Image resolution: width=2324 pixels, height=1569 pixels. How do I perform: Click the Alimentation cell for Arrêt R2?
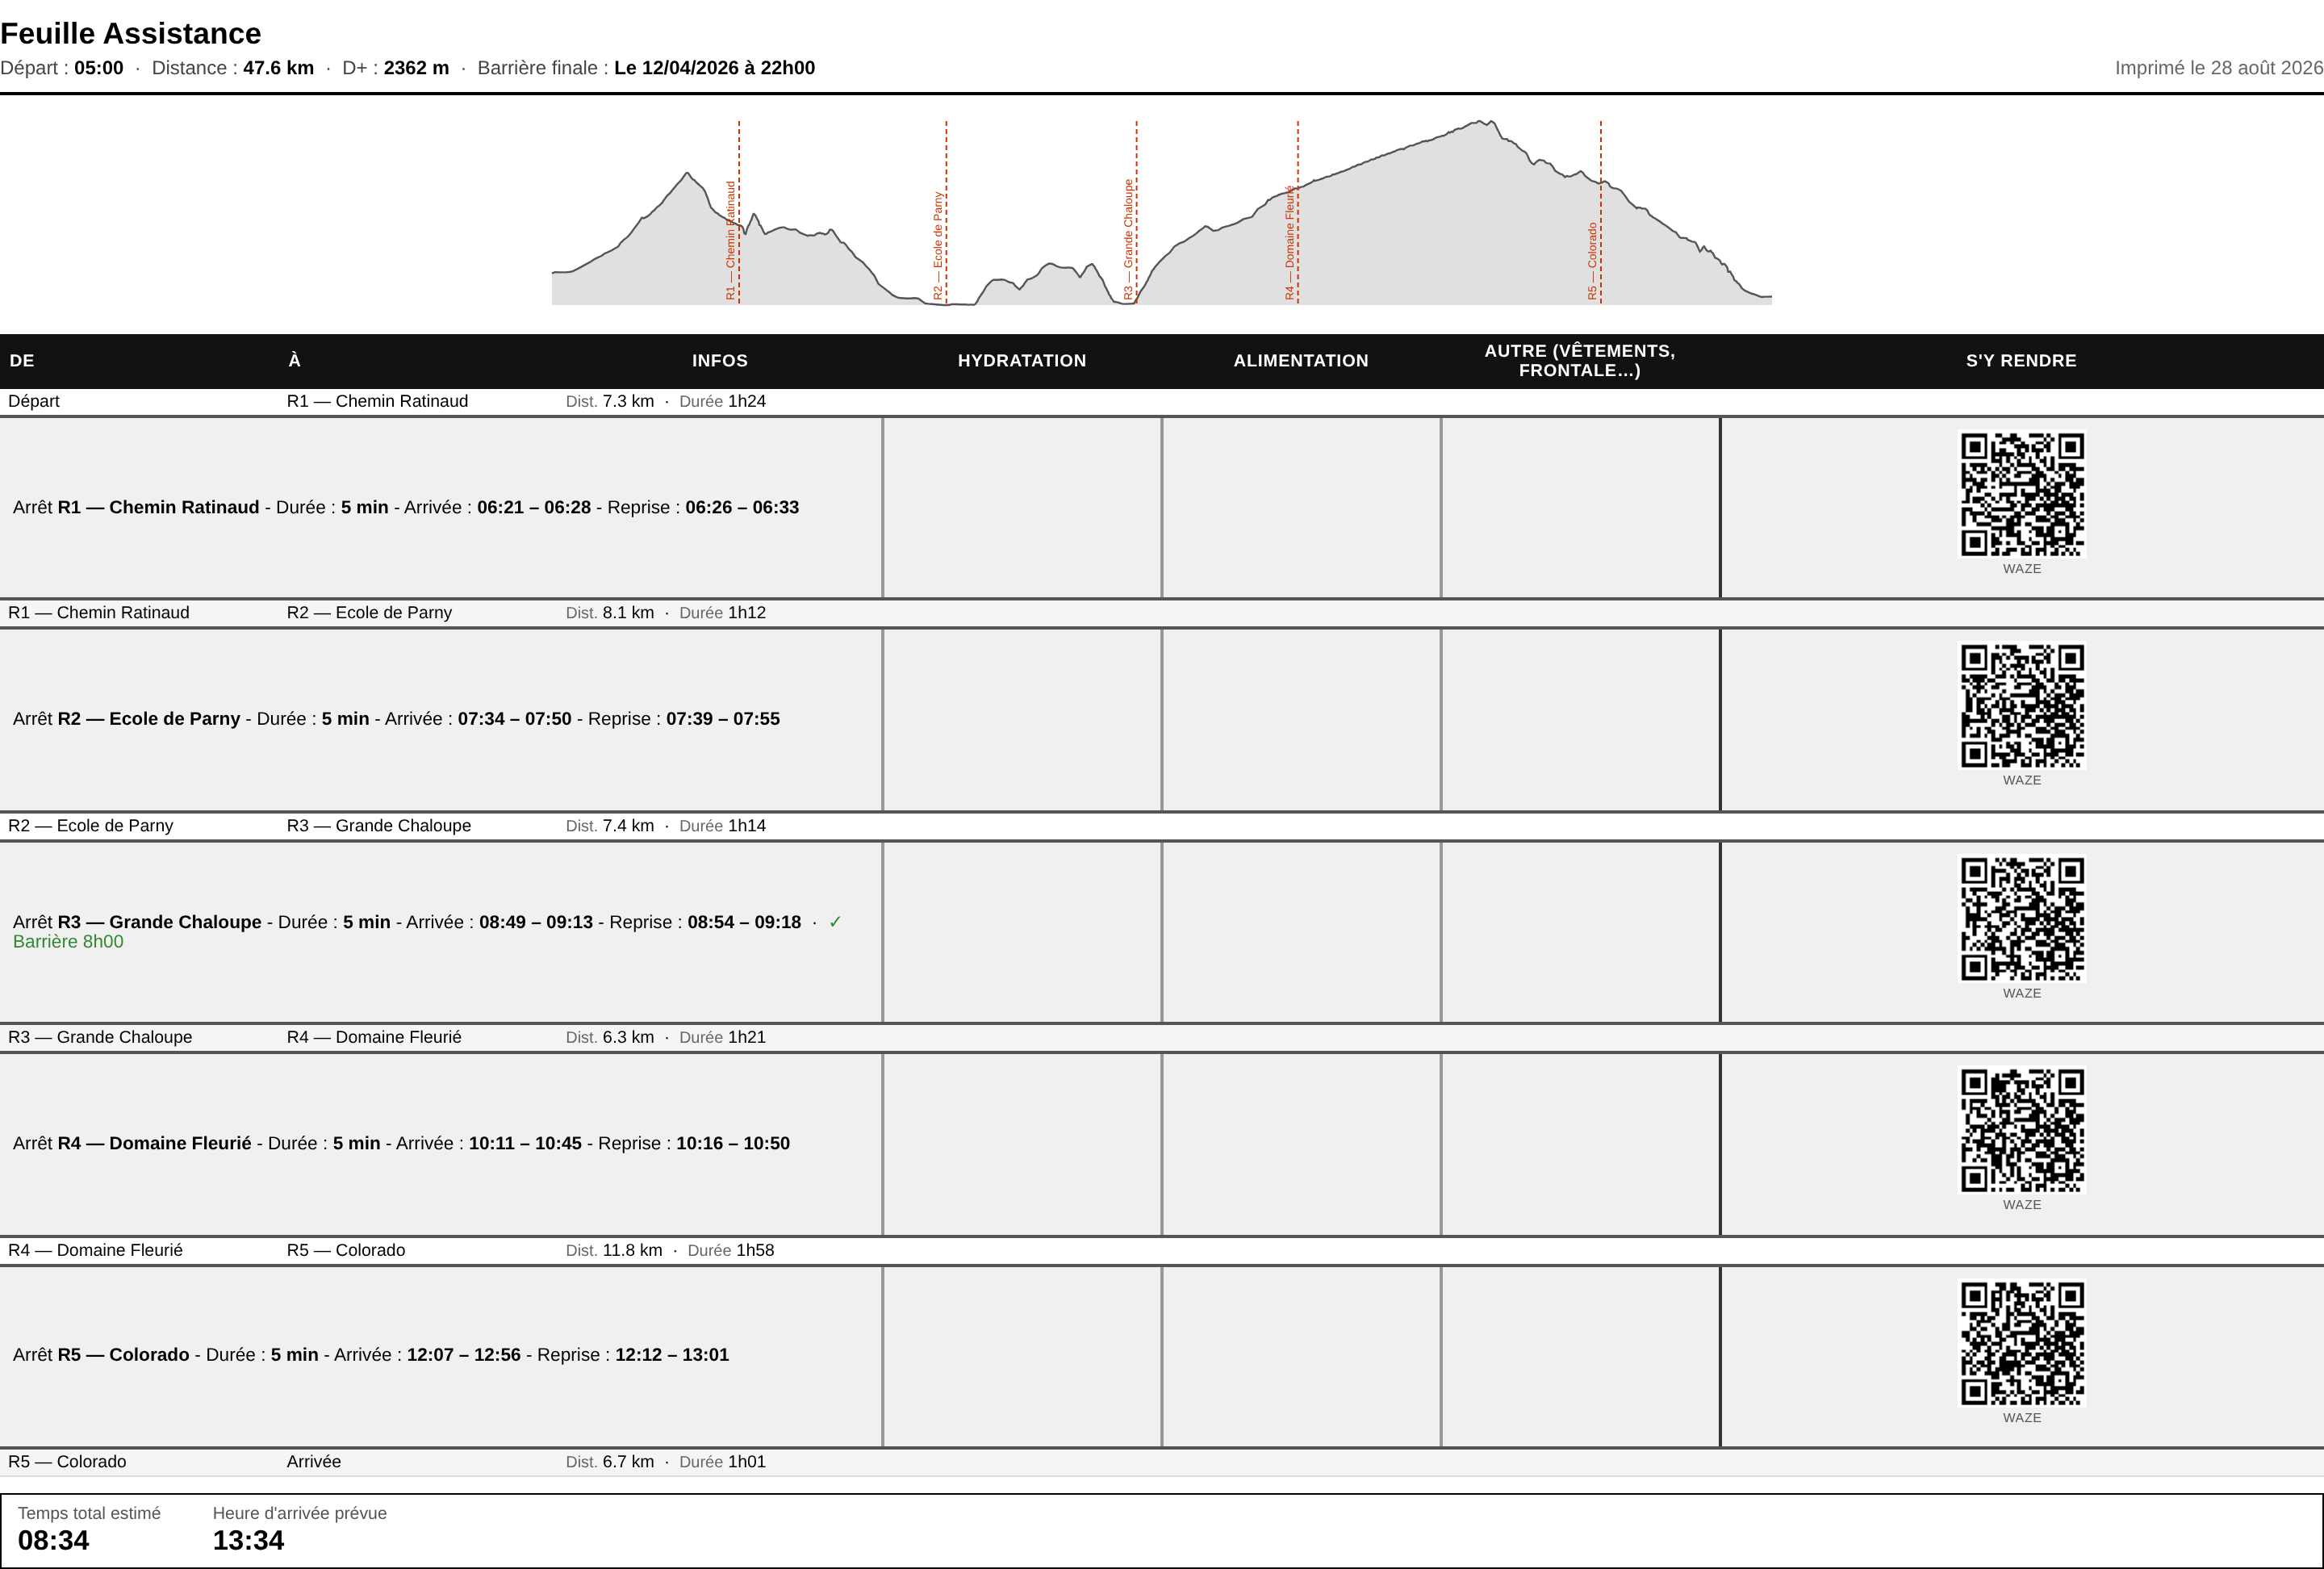click(1301, 720)
